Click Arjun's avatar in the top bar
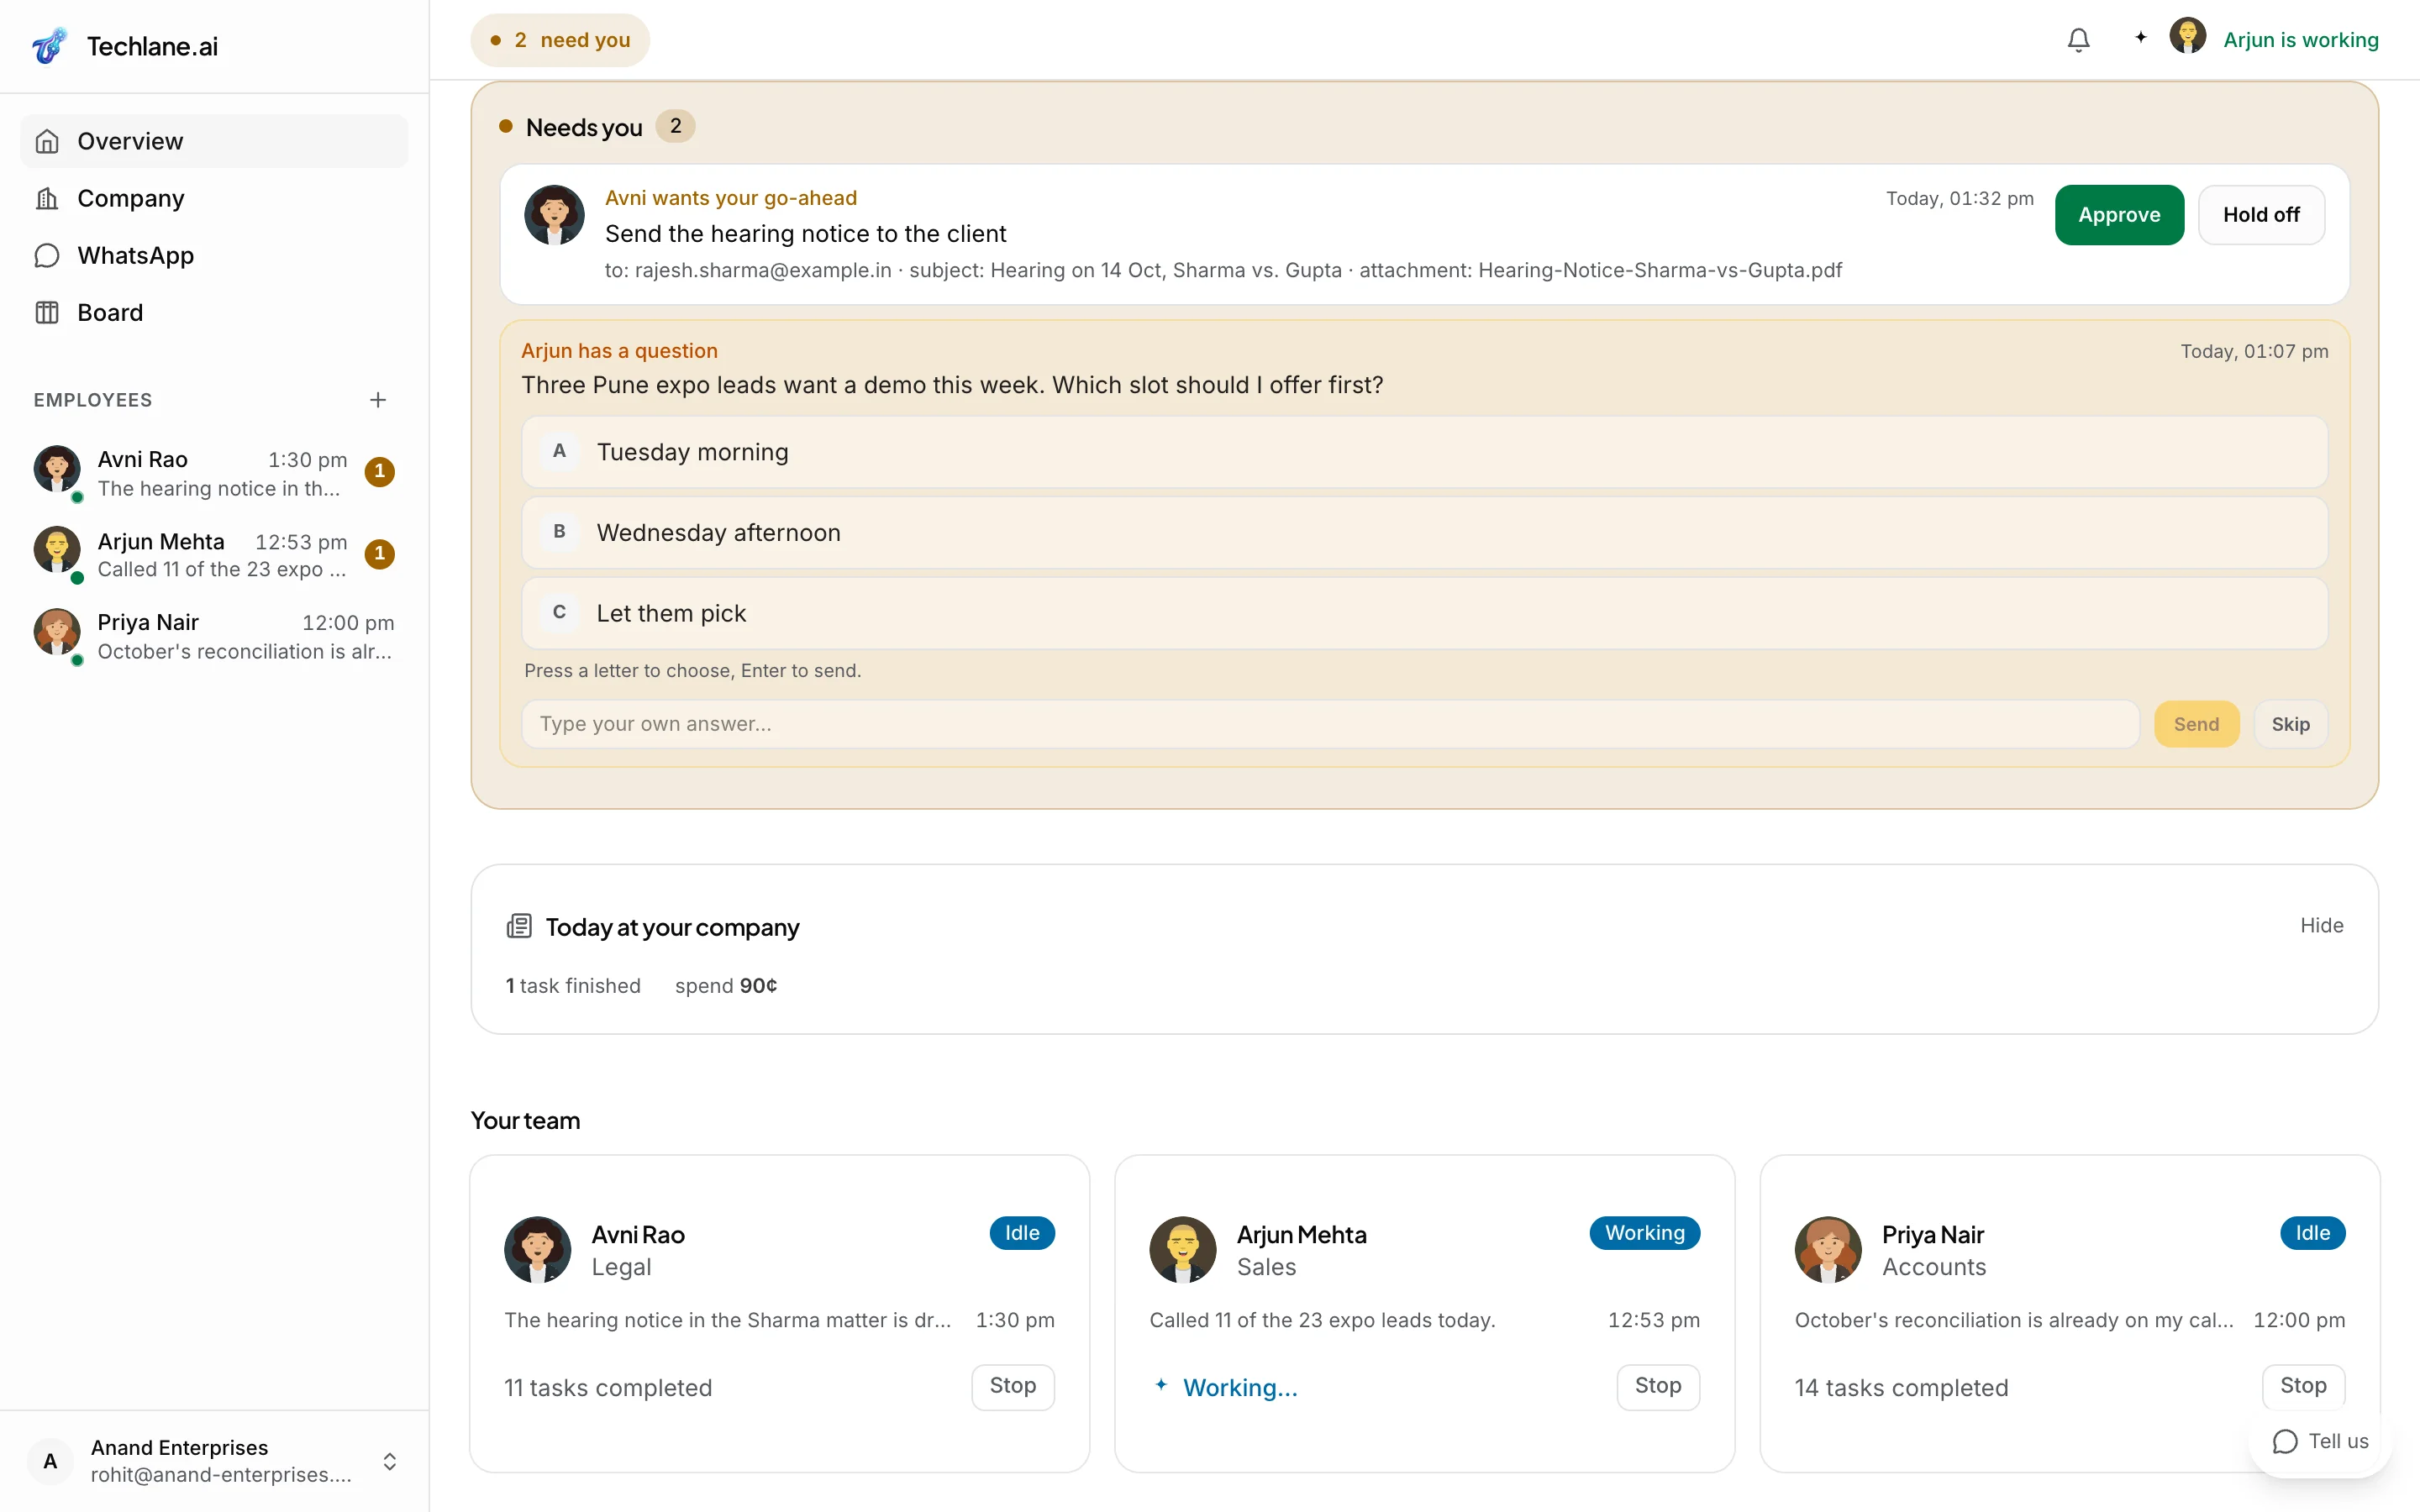Image resolution: width=2420 pixels, height=1512 pixels. point(2187,36)
